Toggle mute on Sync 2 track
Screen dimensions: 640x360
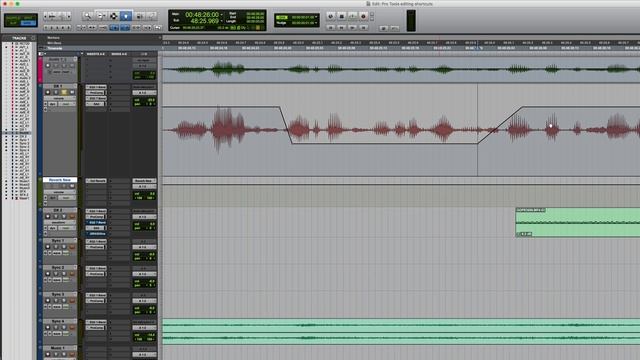click(x=72, y=273)
